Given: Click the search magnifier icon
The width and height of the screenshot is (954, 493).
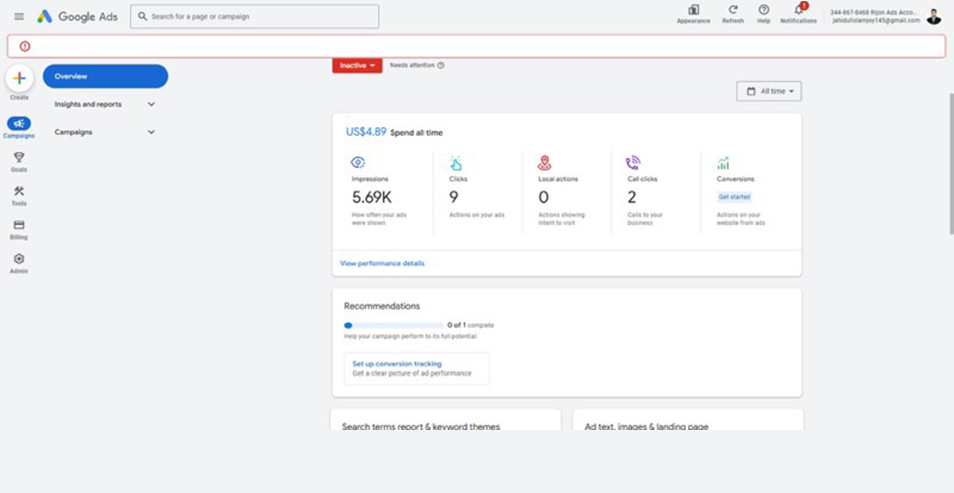Looking at the screenshot, I should (142, 16).
